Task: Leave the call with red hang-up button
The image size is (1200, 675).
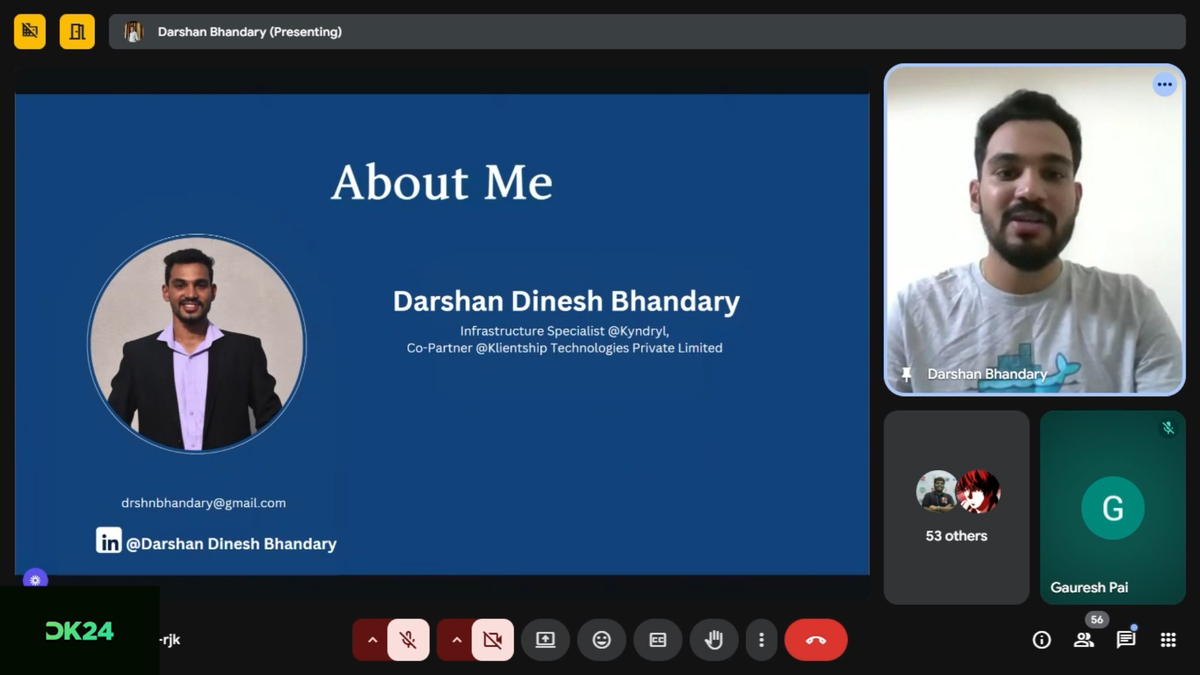Action: [815, 640]
